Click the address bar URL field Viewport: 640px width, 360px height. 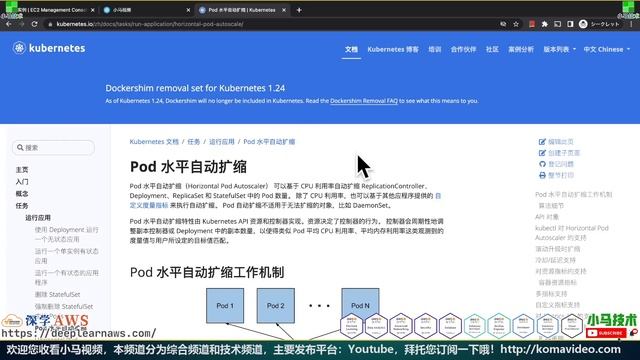click(269, 24)
